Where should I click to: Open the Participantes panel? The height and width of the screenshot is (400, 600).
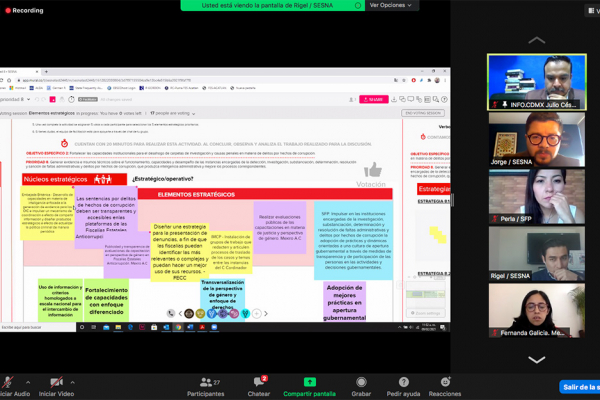tap(205, 386)
